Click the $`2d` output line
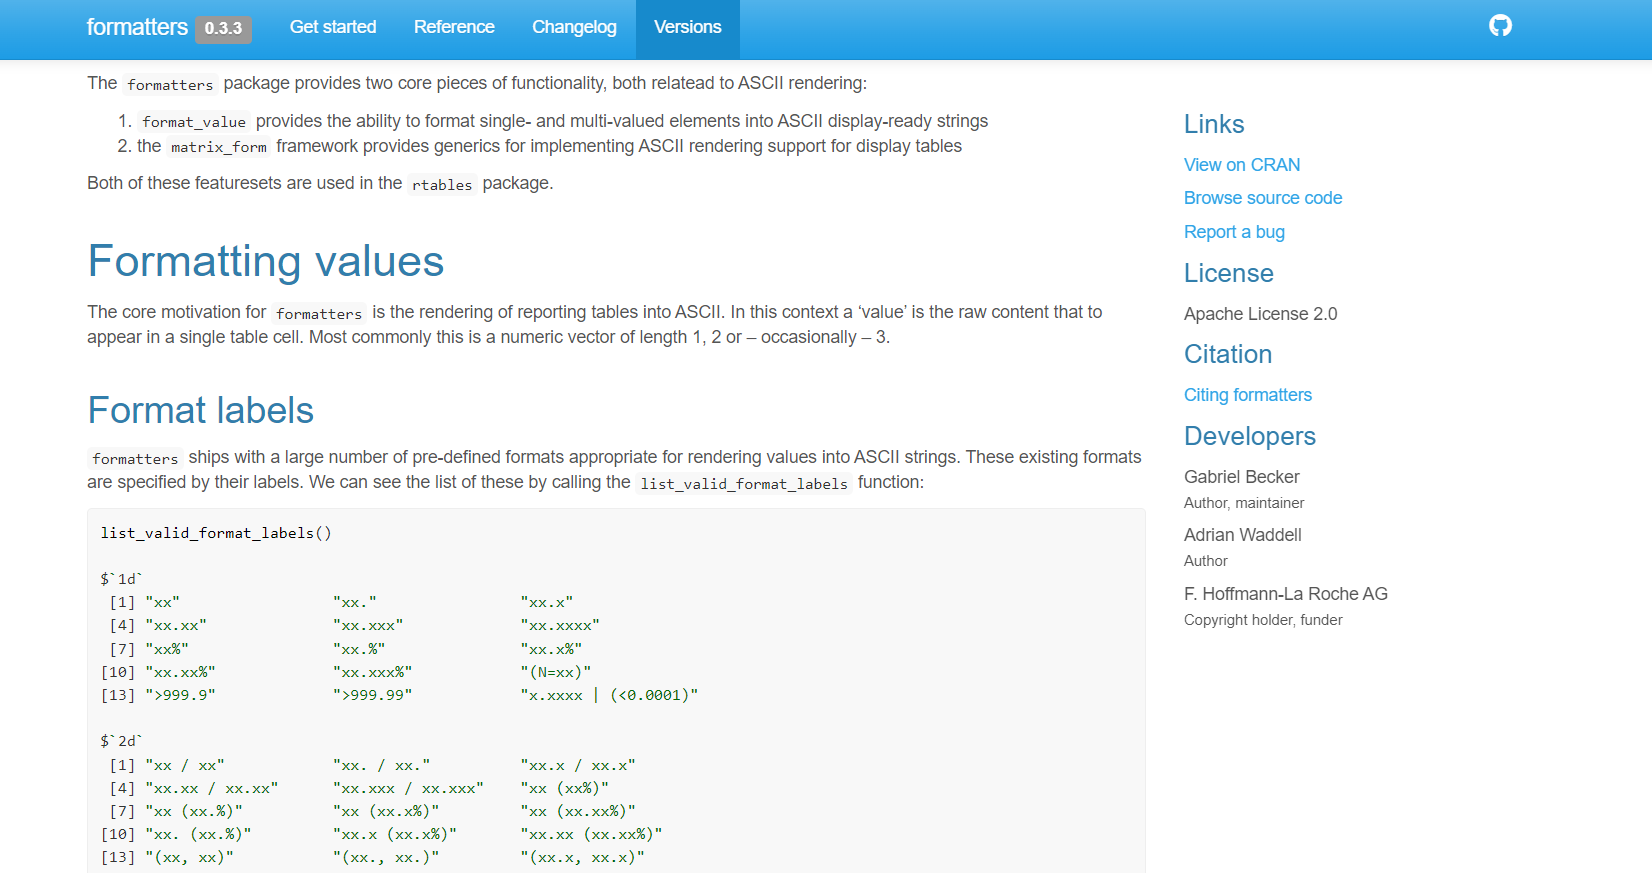 (x=122, y=741)
